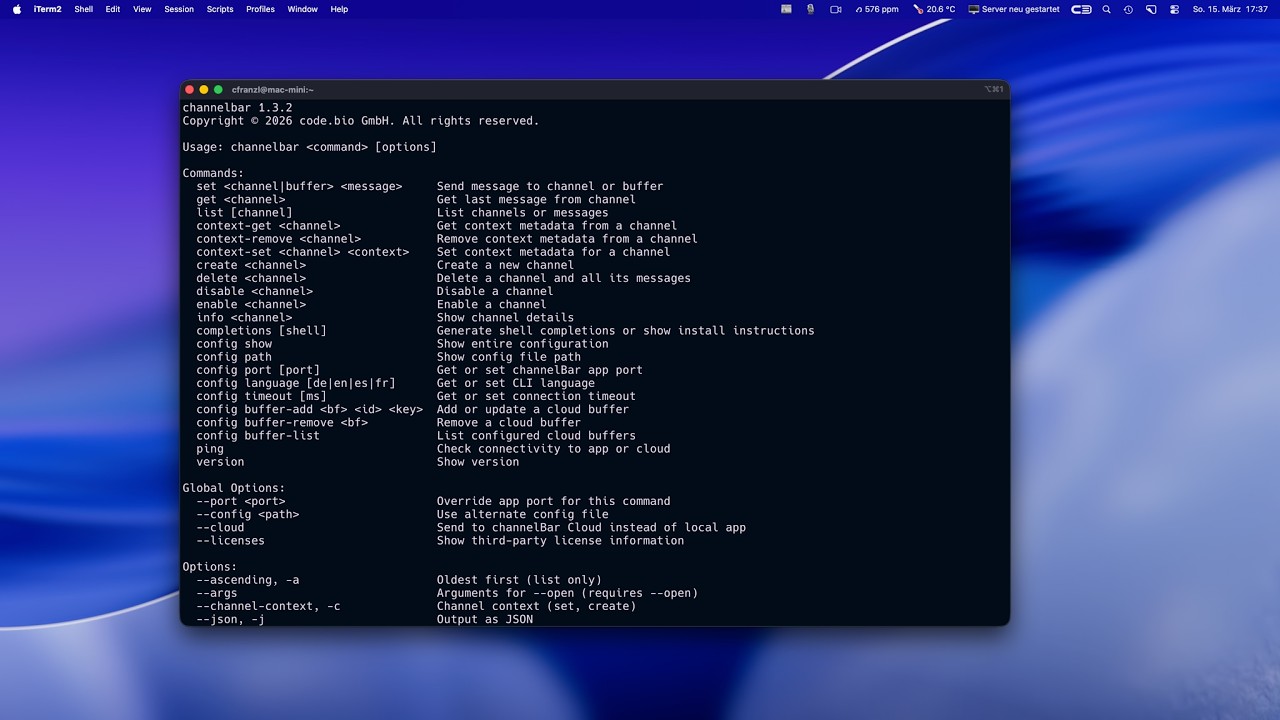
Task: Click the 'config language [de|en|es|fr]' command
Action: pos(296,383)
